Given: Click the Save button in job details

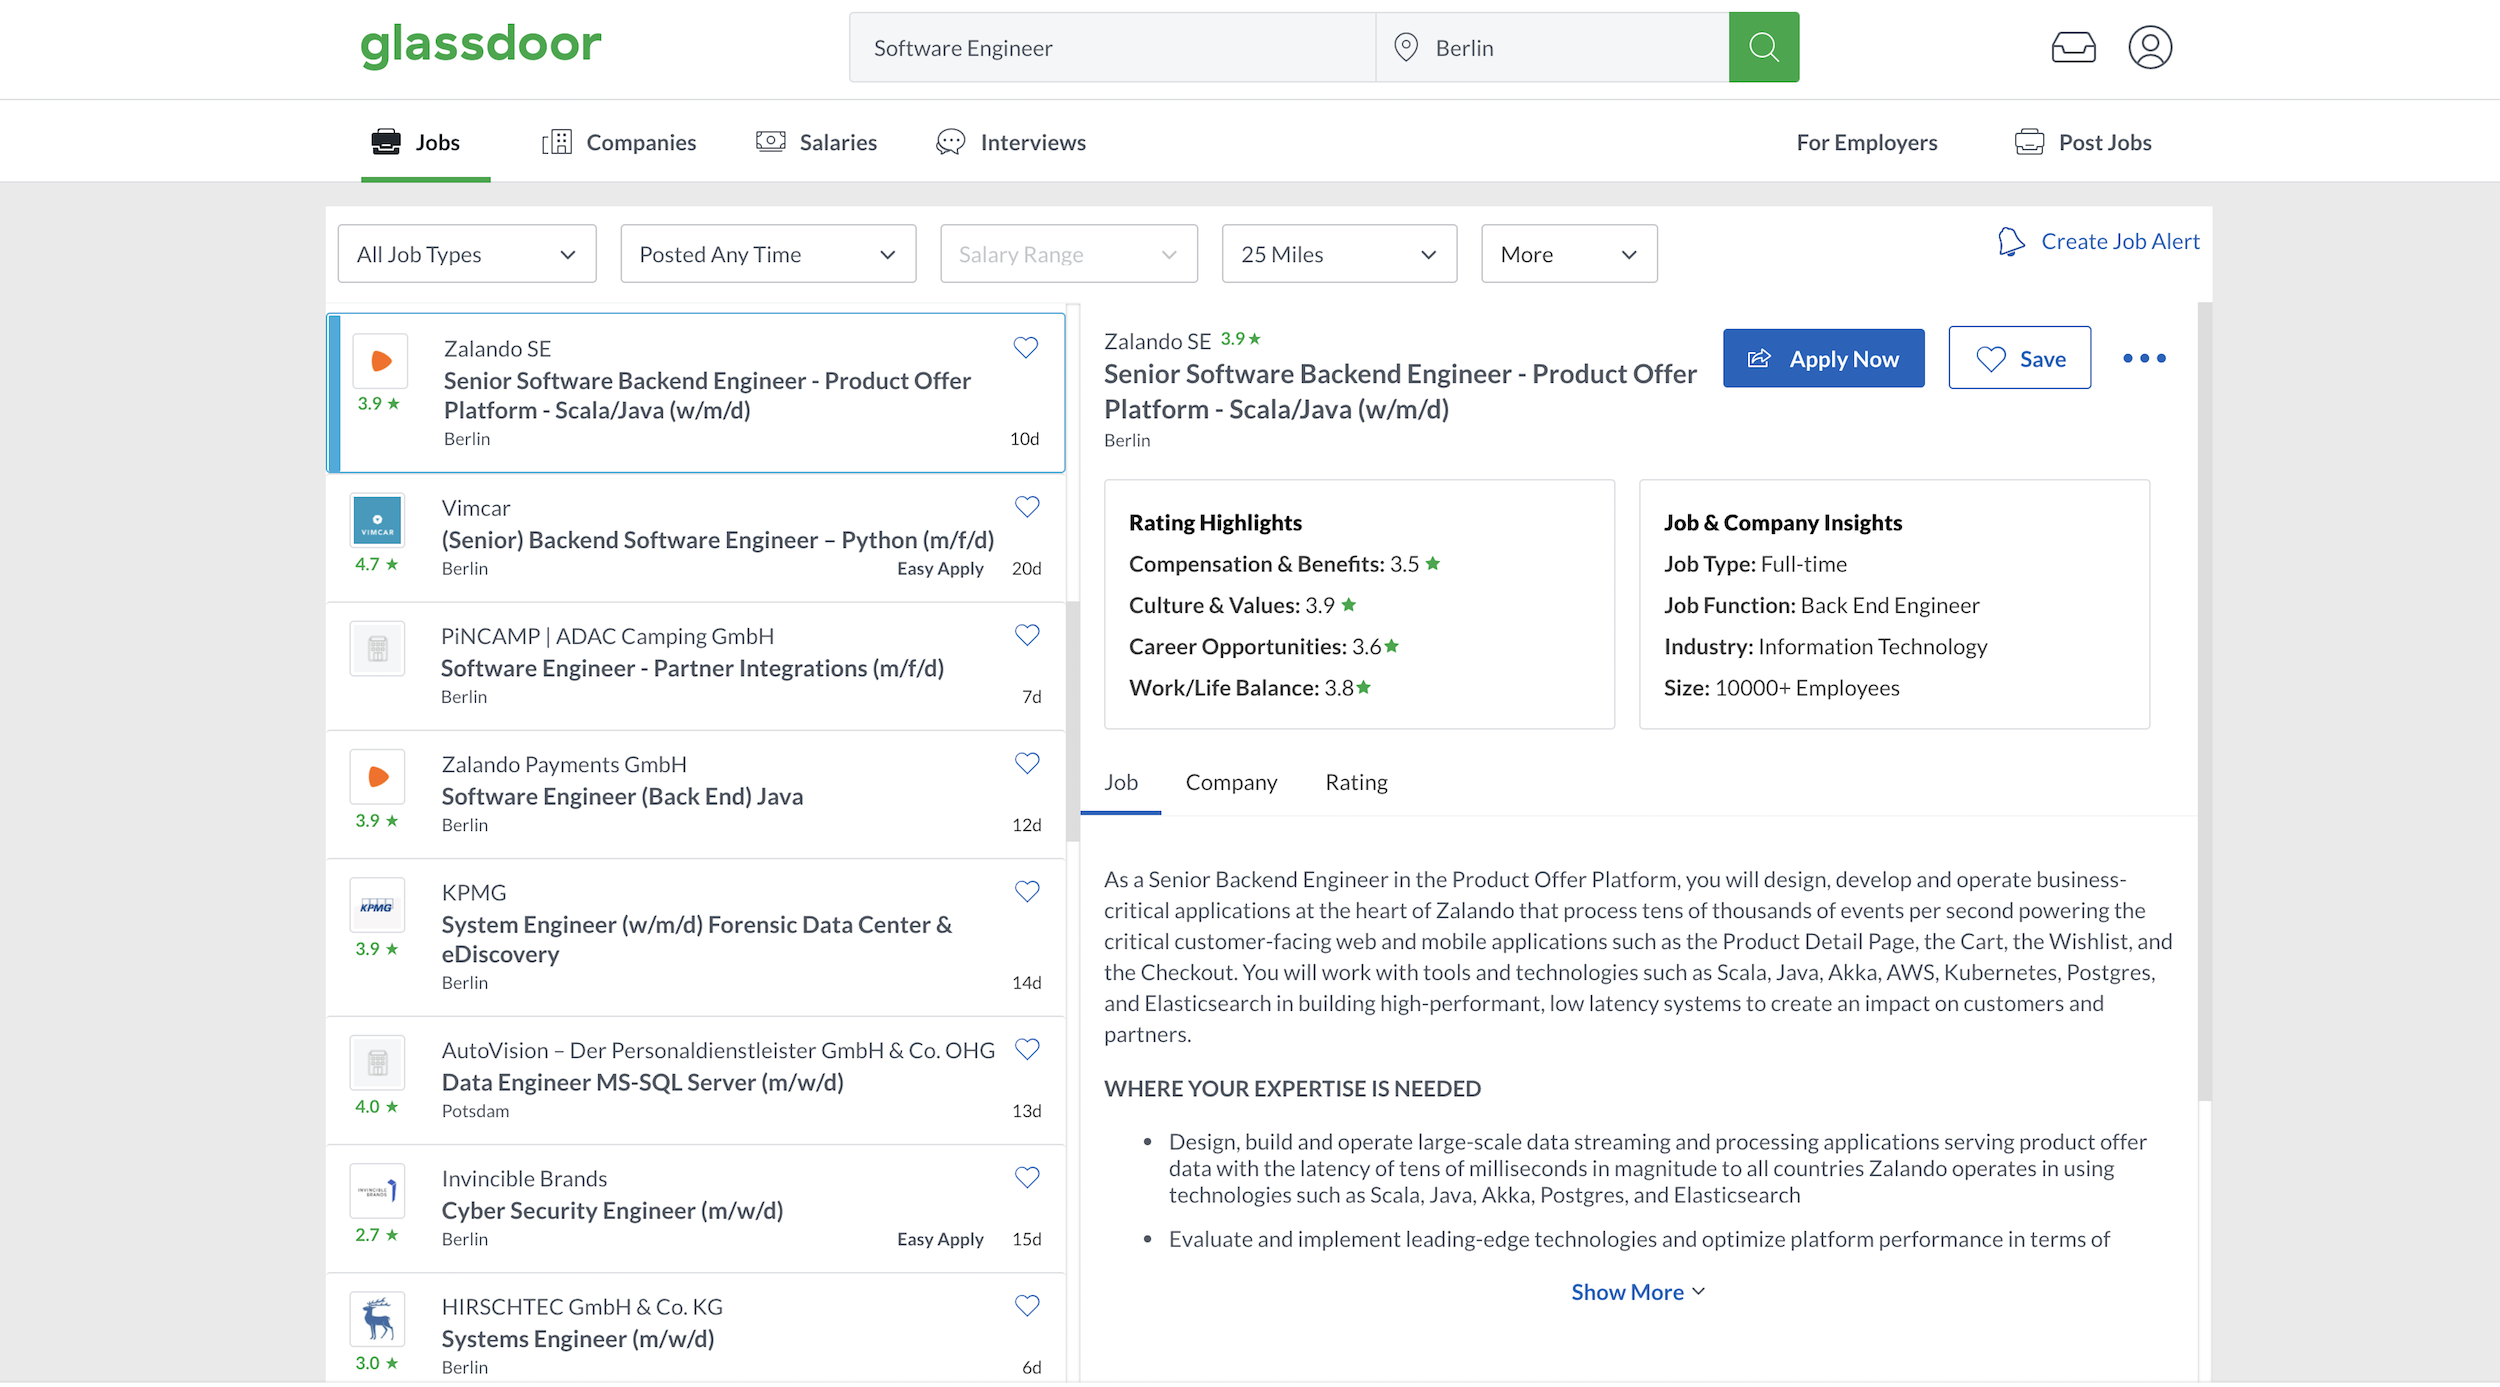Looking at the screenshot, I should click(x=2019, y=358).
